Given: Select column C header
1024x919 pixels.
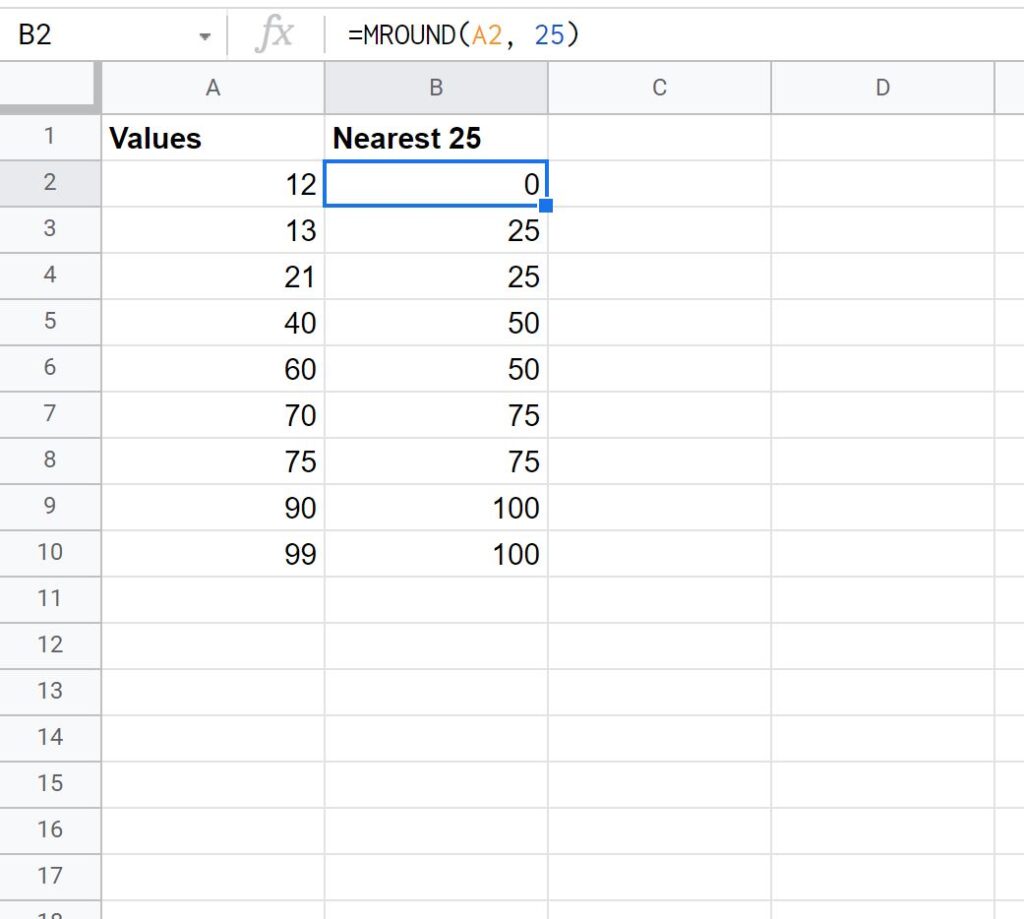Looking at the screenshot, I should [x=659, y=88].
